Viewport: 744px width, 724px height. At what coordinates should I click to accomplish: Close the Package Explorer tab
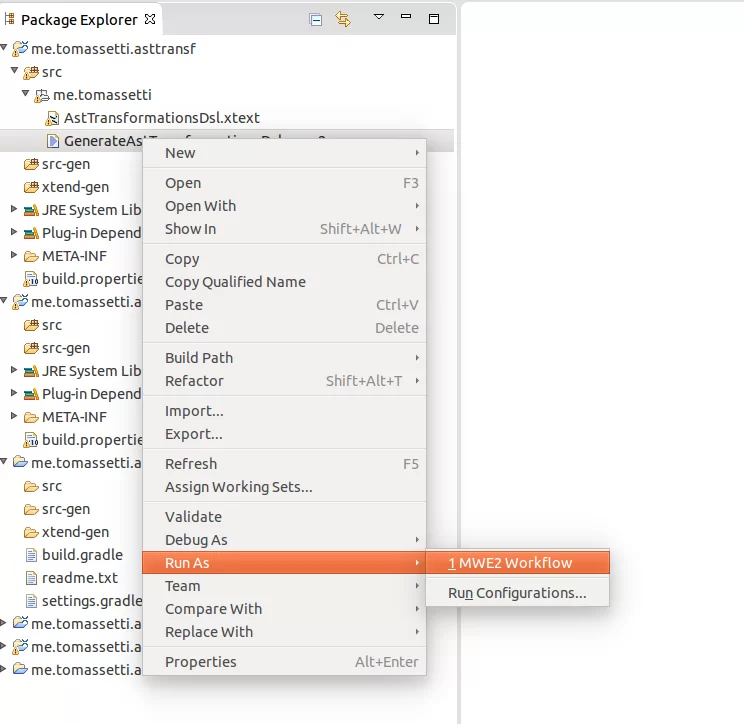(150, 19)
